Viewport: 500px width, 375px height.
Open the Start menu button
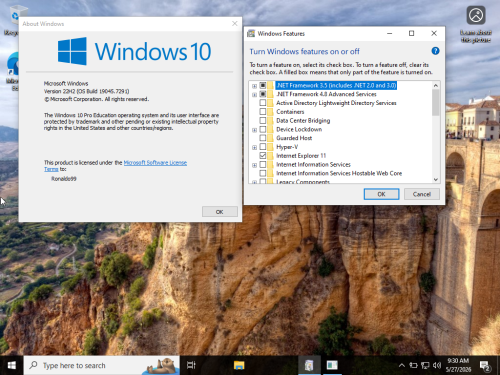[12, 365]
